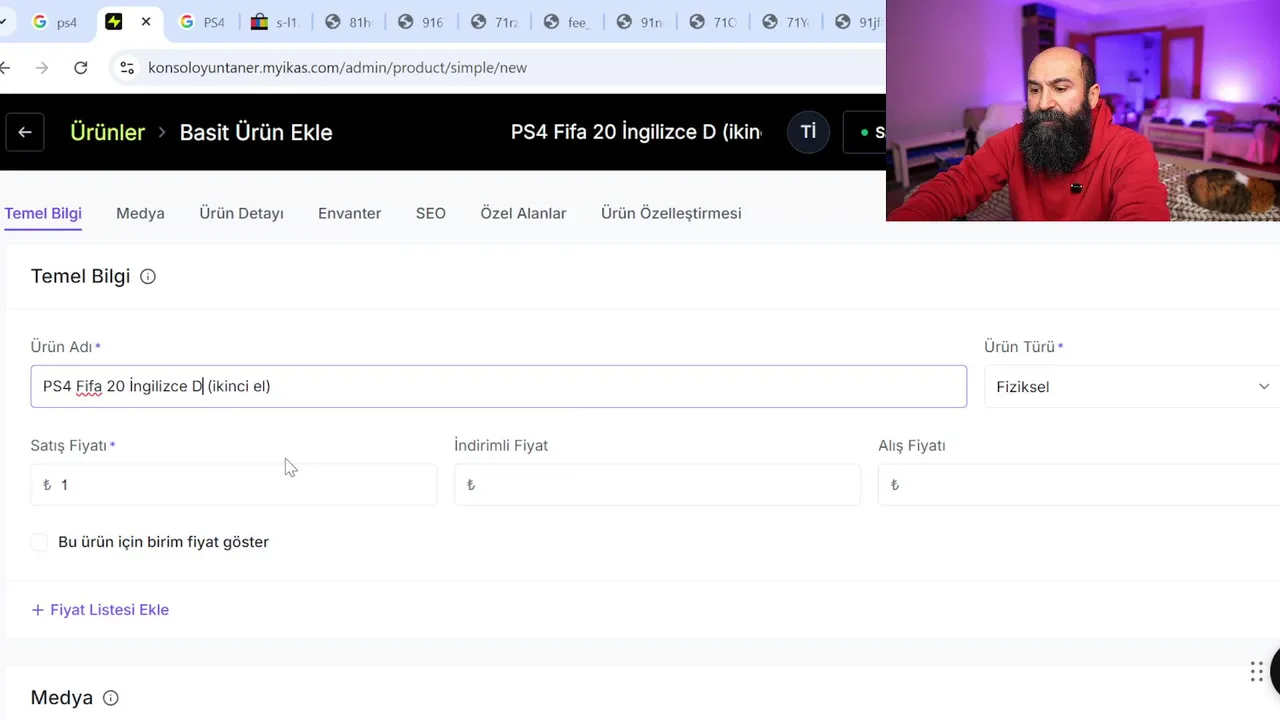Click 'Fiyat Listesi Ekle' link
The height and width of the screenshot is (720, 1280).
[x=100, y=610]
